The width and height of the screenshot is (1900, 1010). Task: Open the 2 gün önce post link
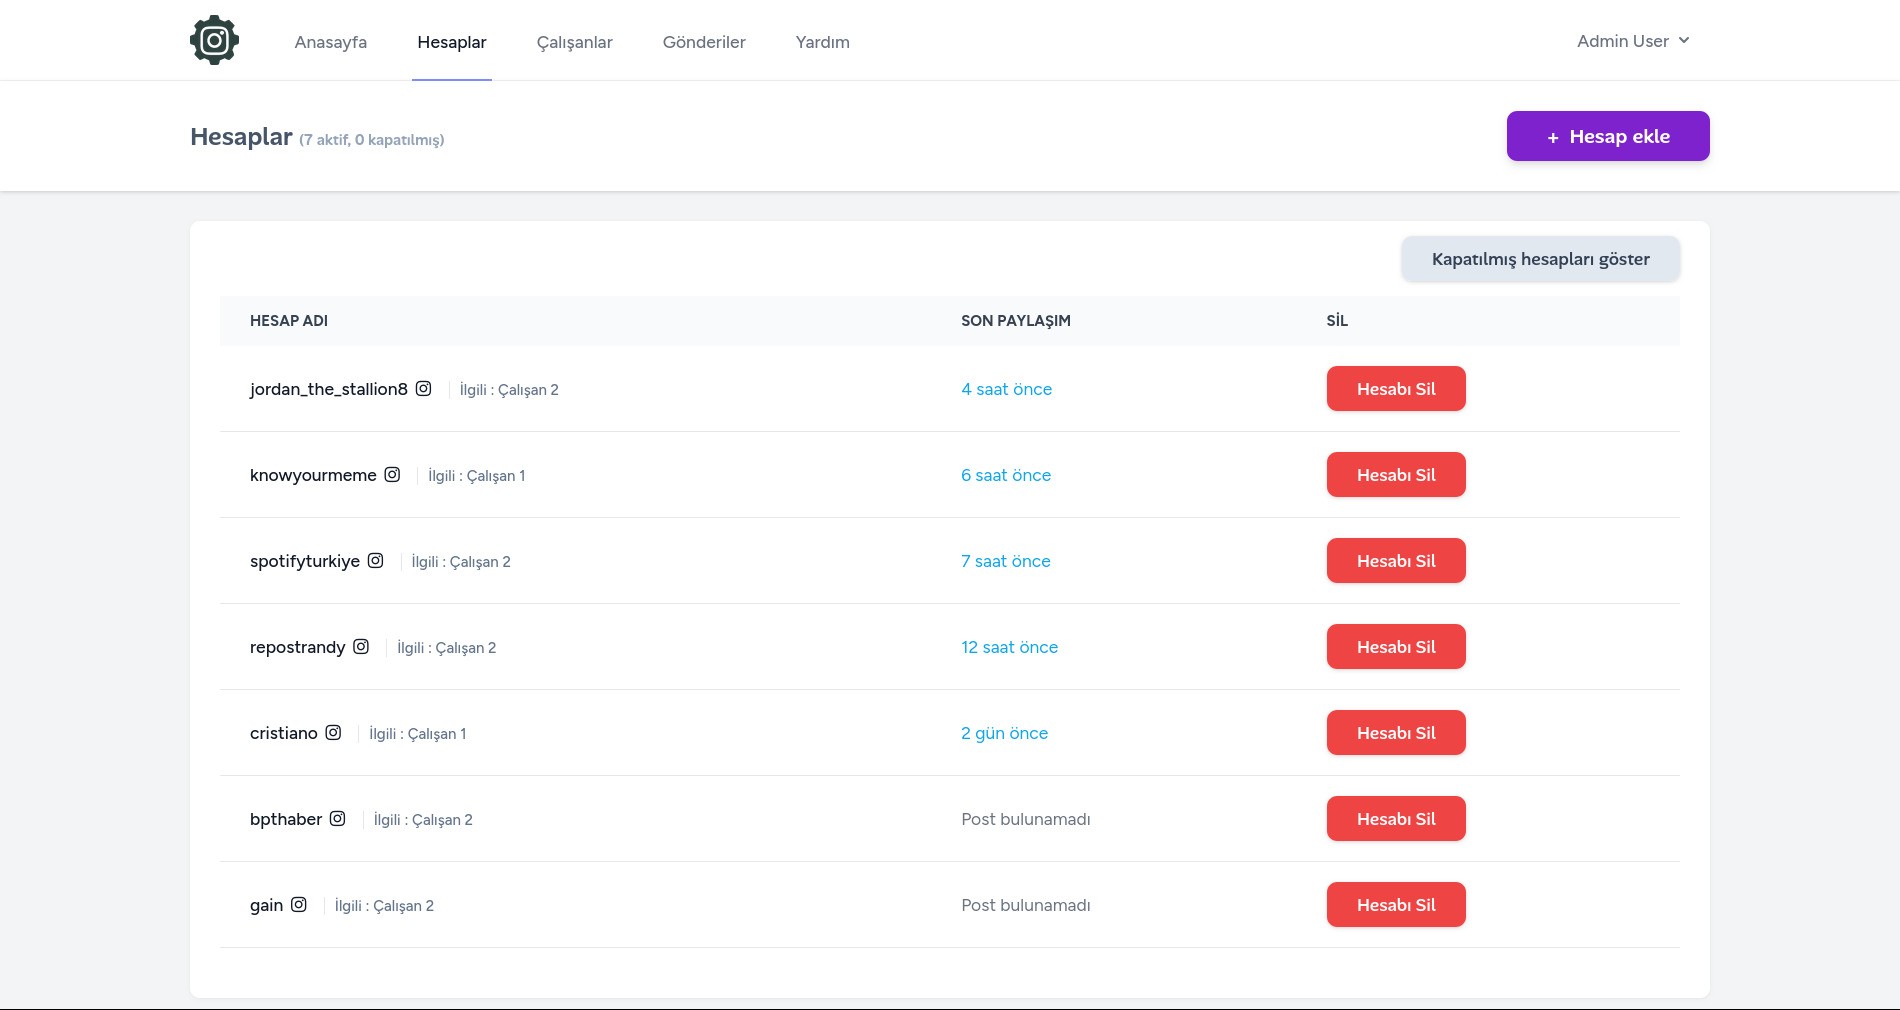coord(1005,733)
